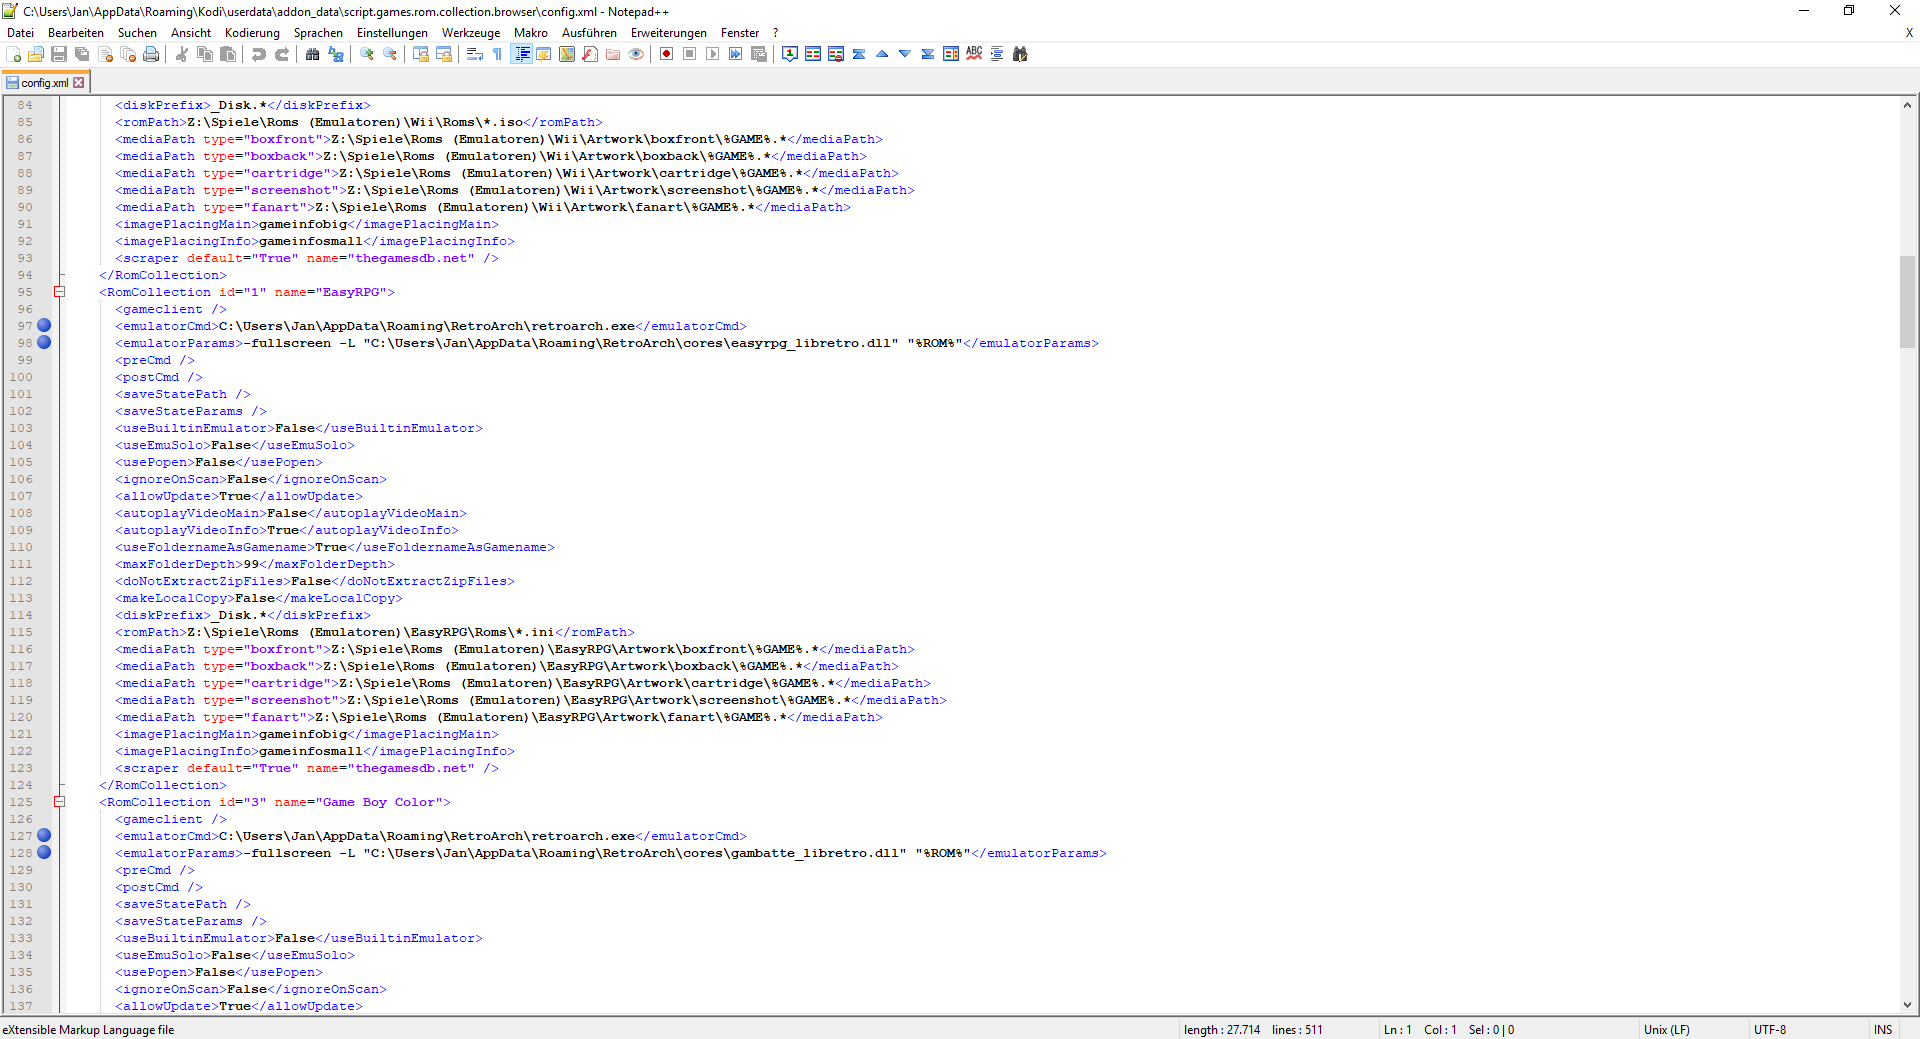This screenshot has height=1039, width=1920.
Task: Click UTF-8 in the status bar
Action: [x=1768, y=1029]
